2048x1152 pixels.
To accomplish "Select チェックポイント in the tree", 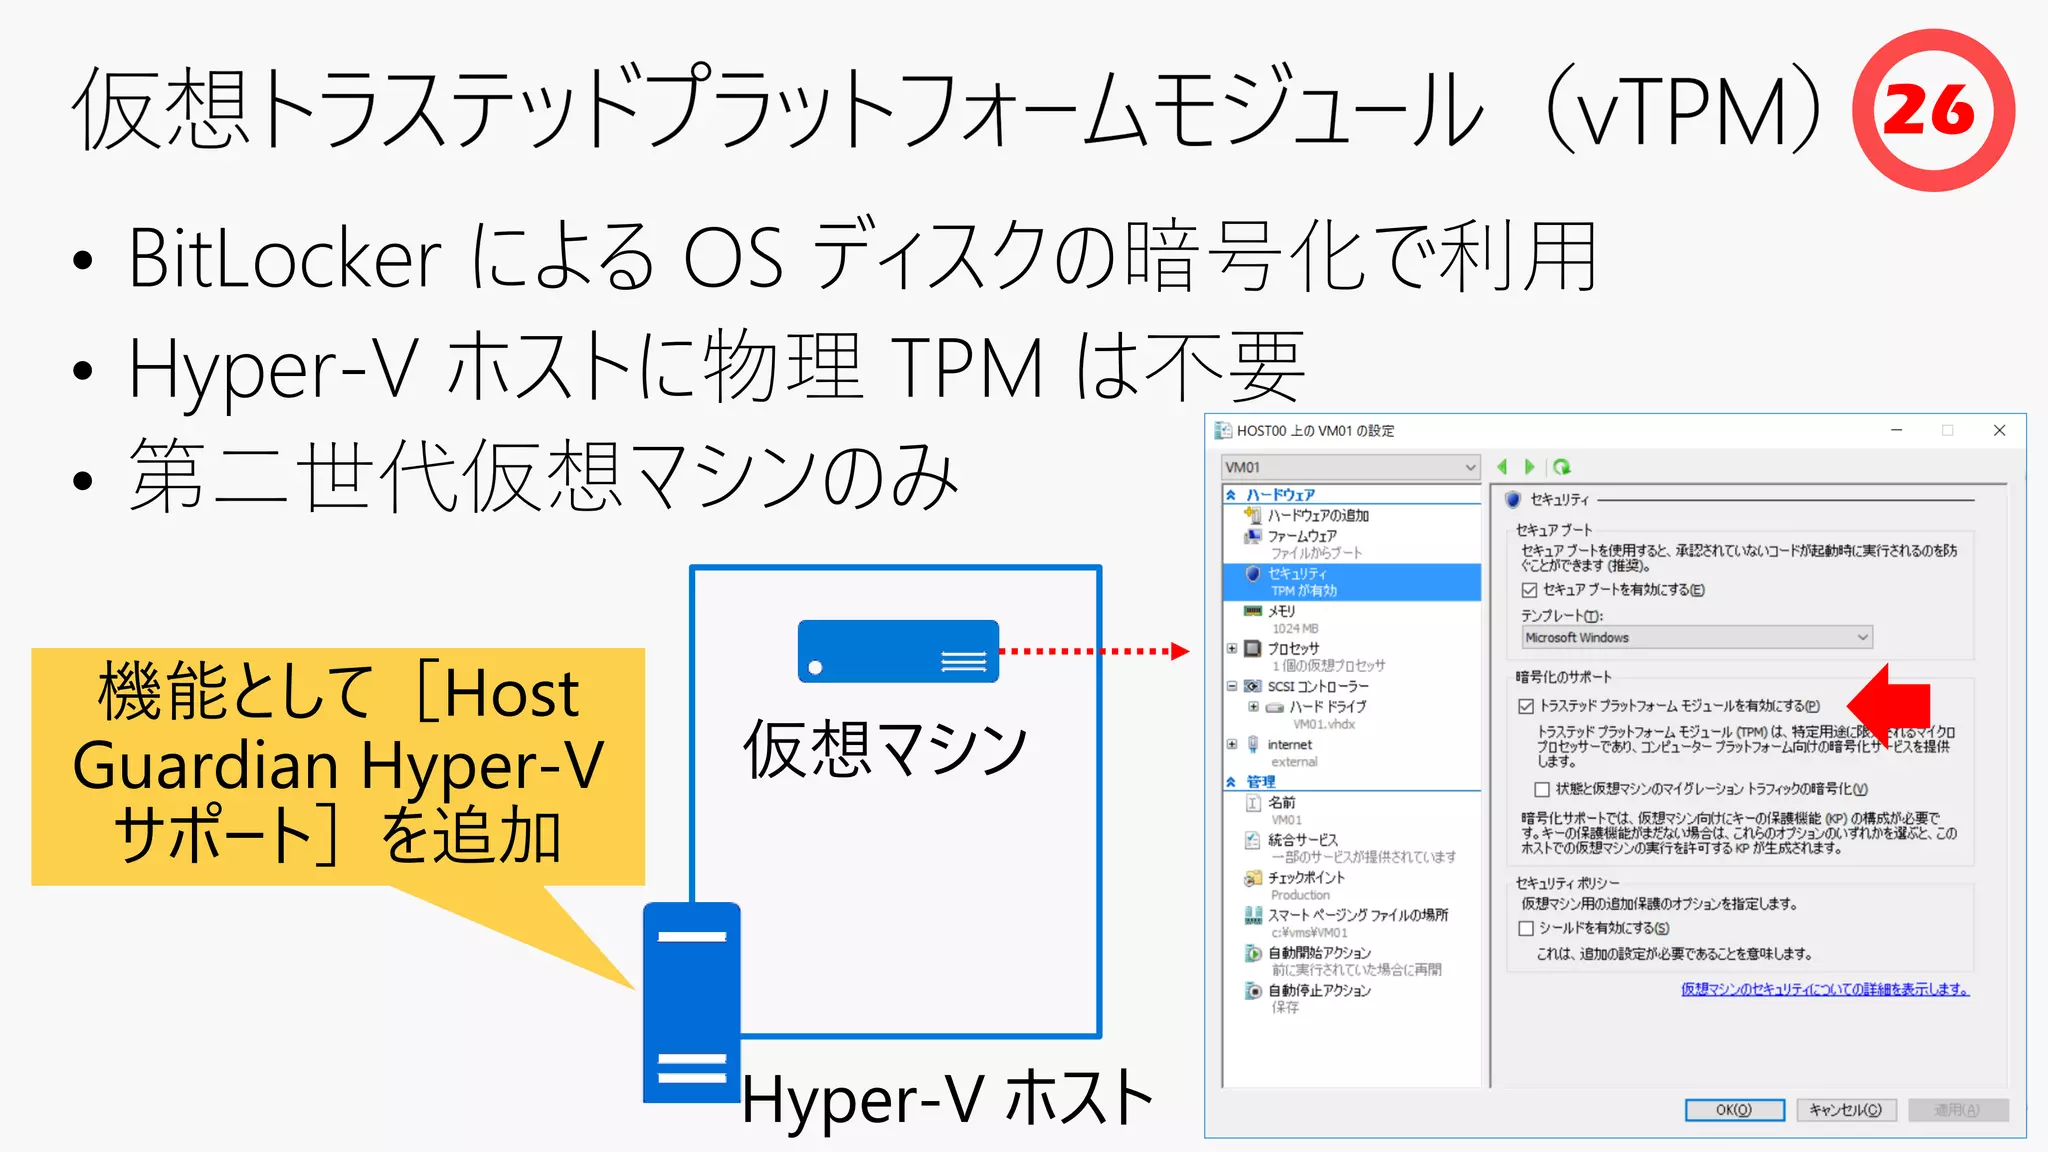I will [x=1306, y=878].
